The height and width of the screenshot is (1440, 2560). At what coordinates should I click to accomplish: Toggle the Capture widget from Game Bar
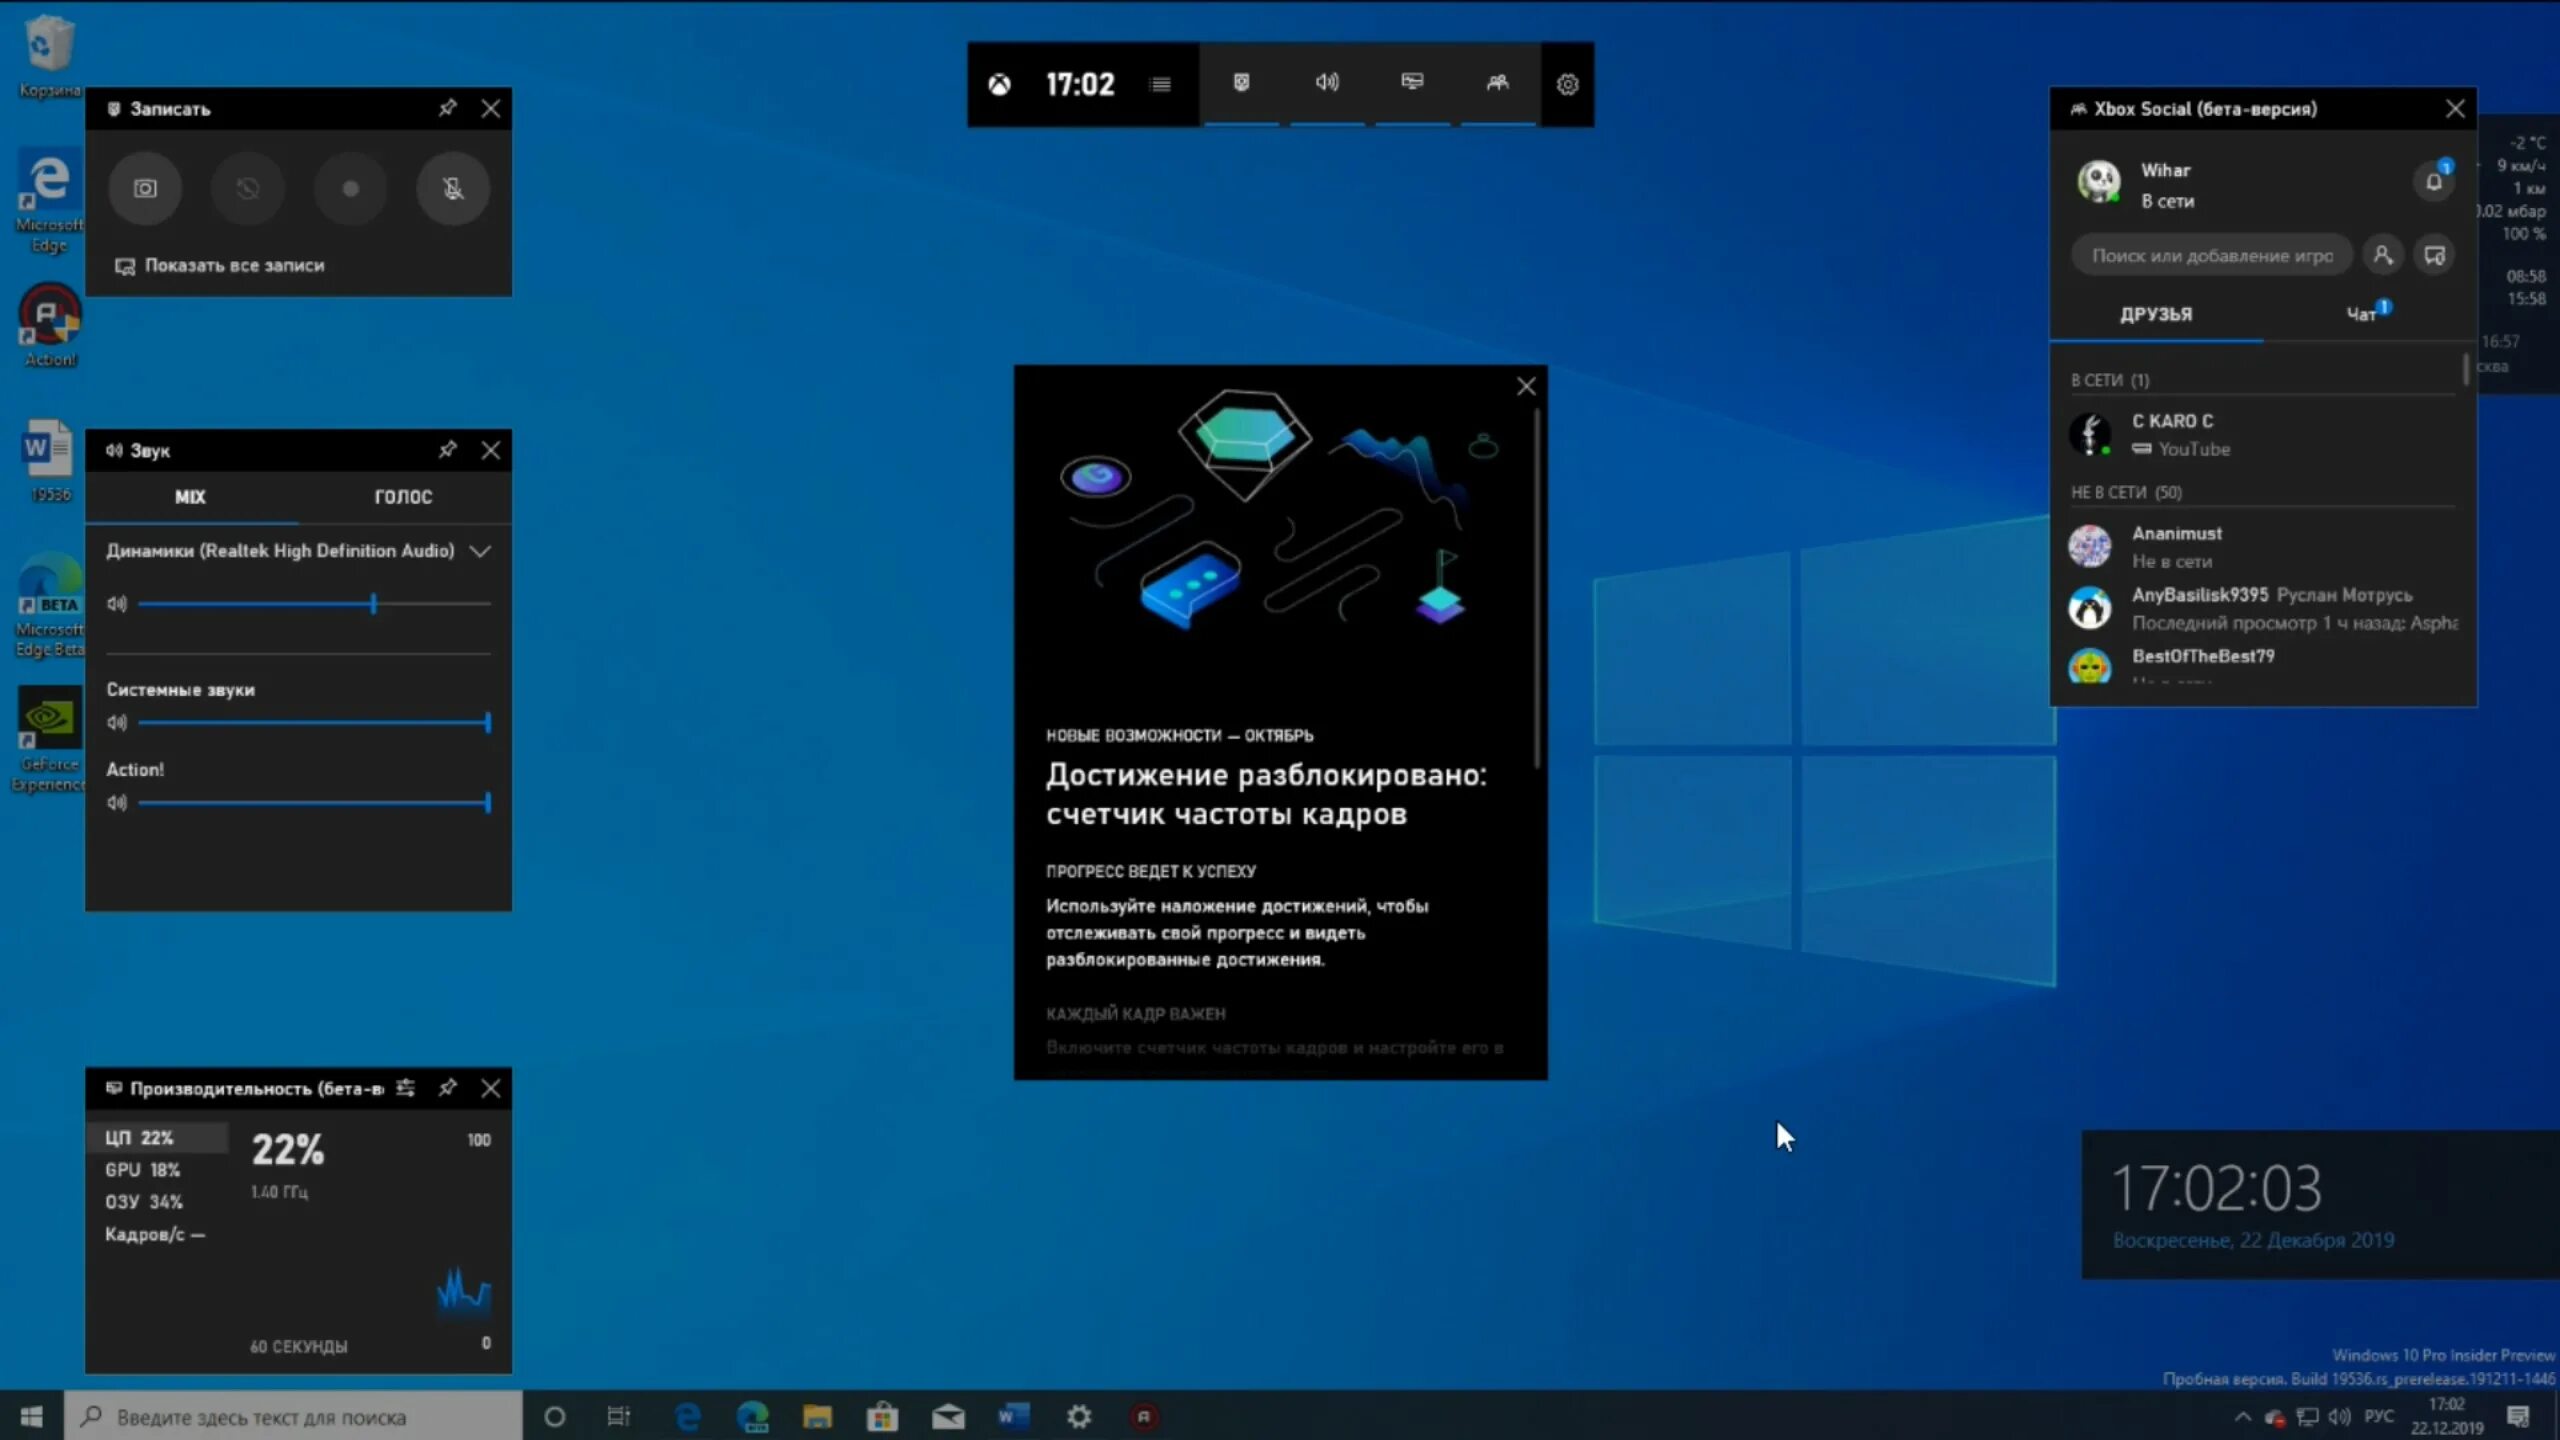(x=1241, y=83)
